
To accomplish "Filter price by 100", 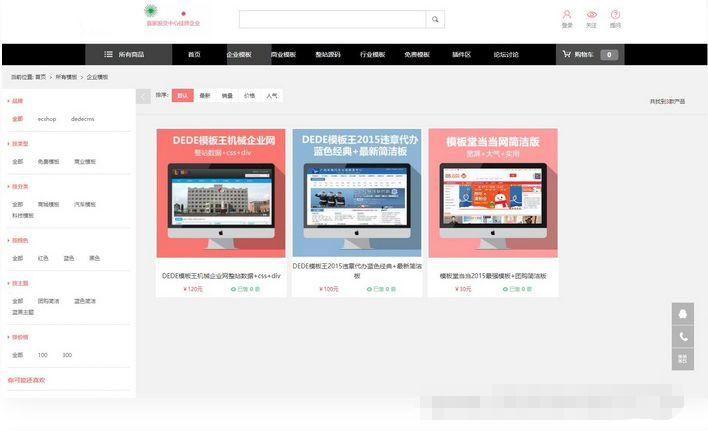I will pyautogui.click(x=43, y=355).
